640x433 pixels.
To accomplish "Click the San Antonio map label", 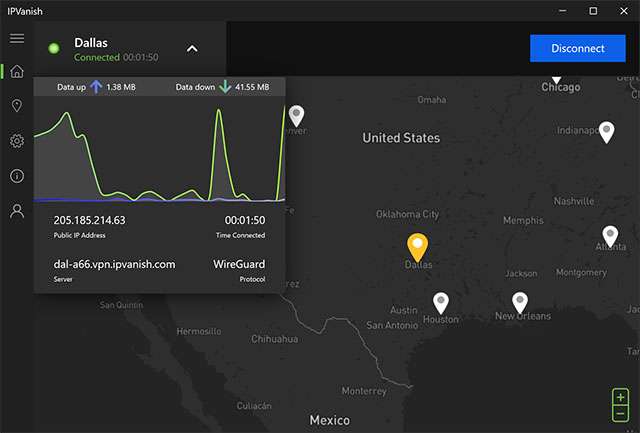I will [x=392, y=325].
